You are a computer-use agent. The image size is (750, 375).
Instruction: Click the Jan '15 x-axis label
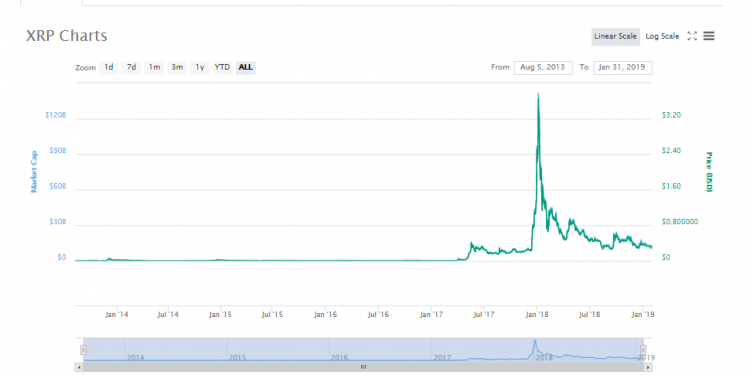click(x=221, y=314)
